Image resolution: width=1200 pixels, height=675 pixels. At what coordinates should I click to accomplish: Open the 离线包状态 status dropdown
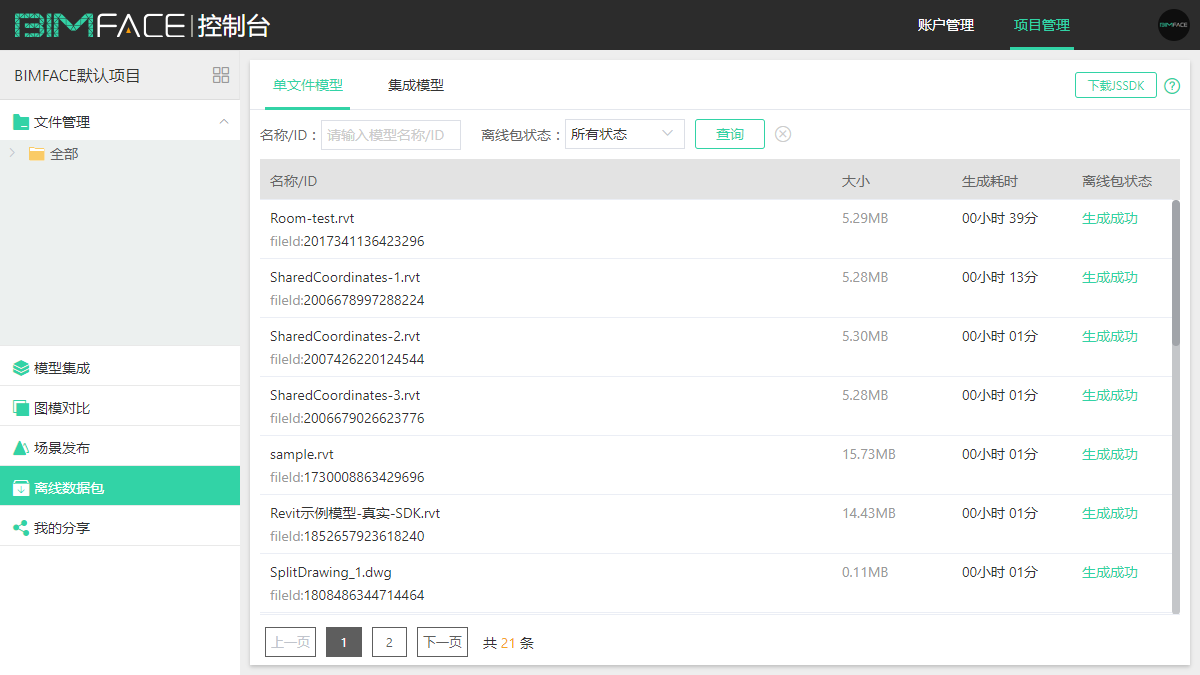624,133
